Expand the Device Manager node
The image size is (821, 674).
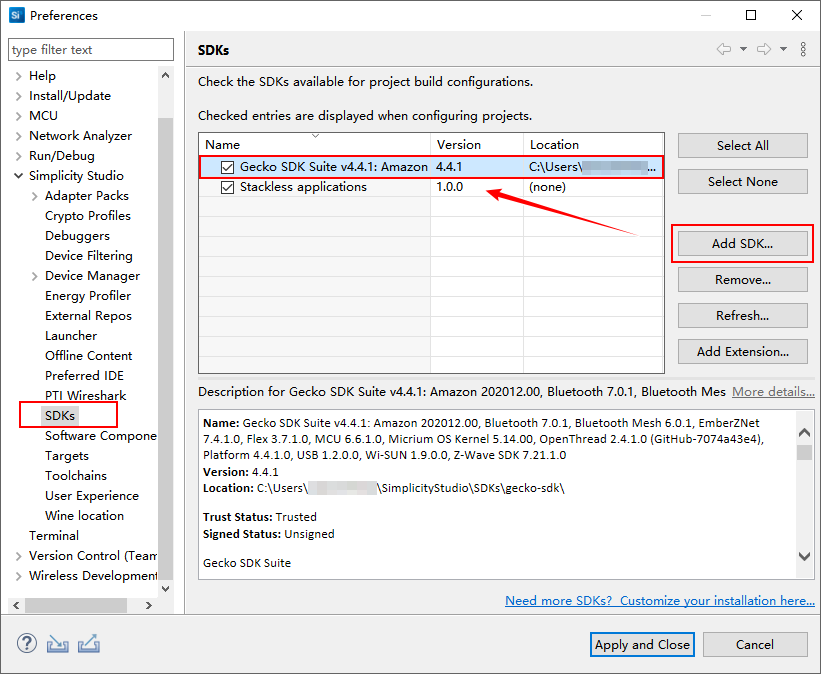pos(35,276)
